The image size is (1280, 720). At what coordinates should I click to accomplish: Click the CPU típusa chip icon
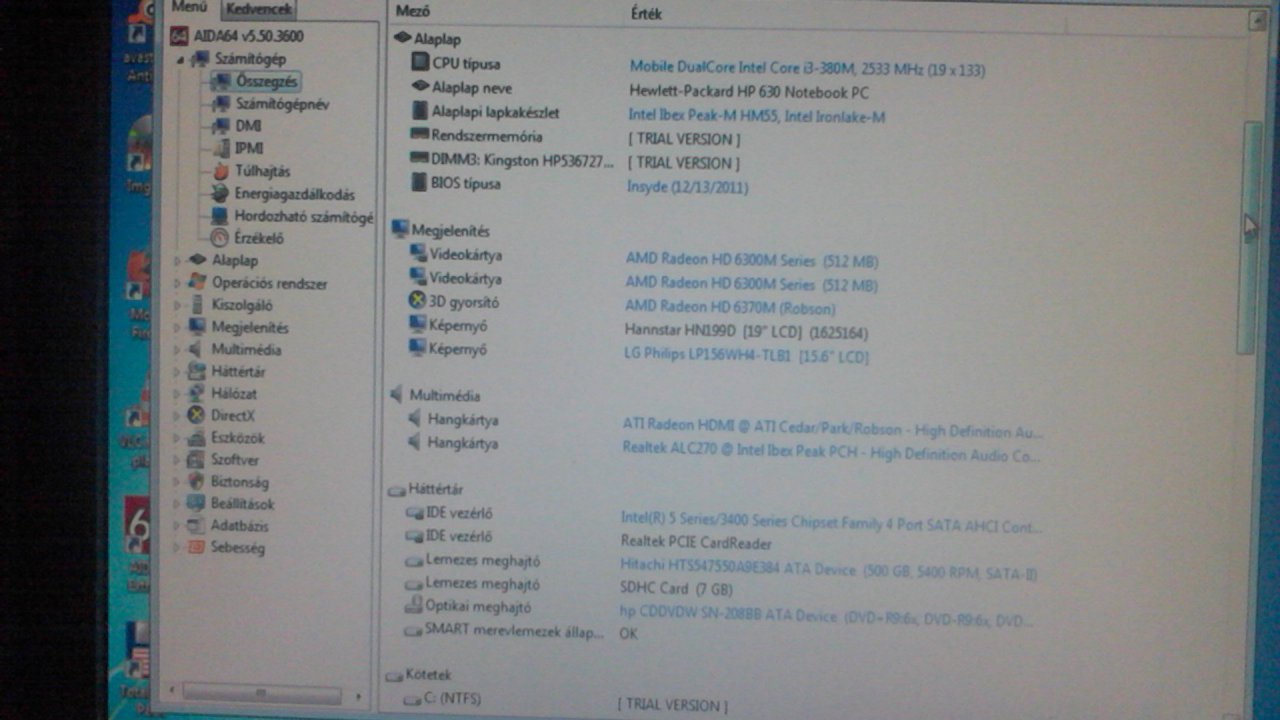pyautogui.click(x=420, y=63)
